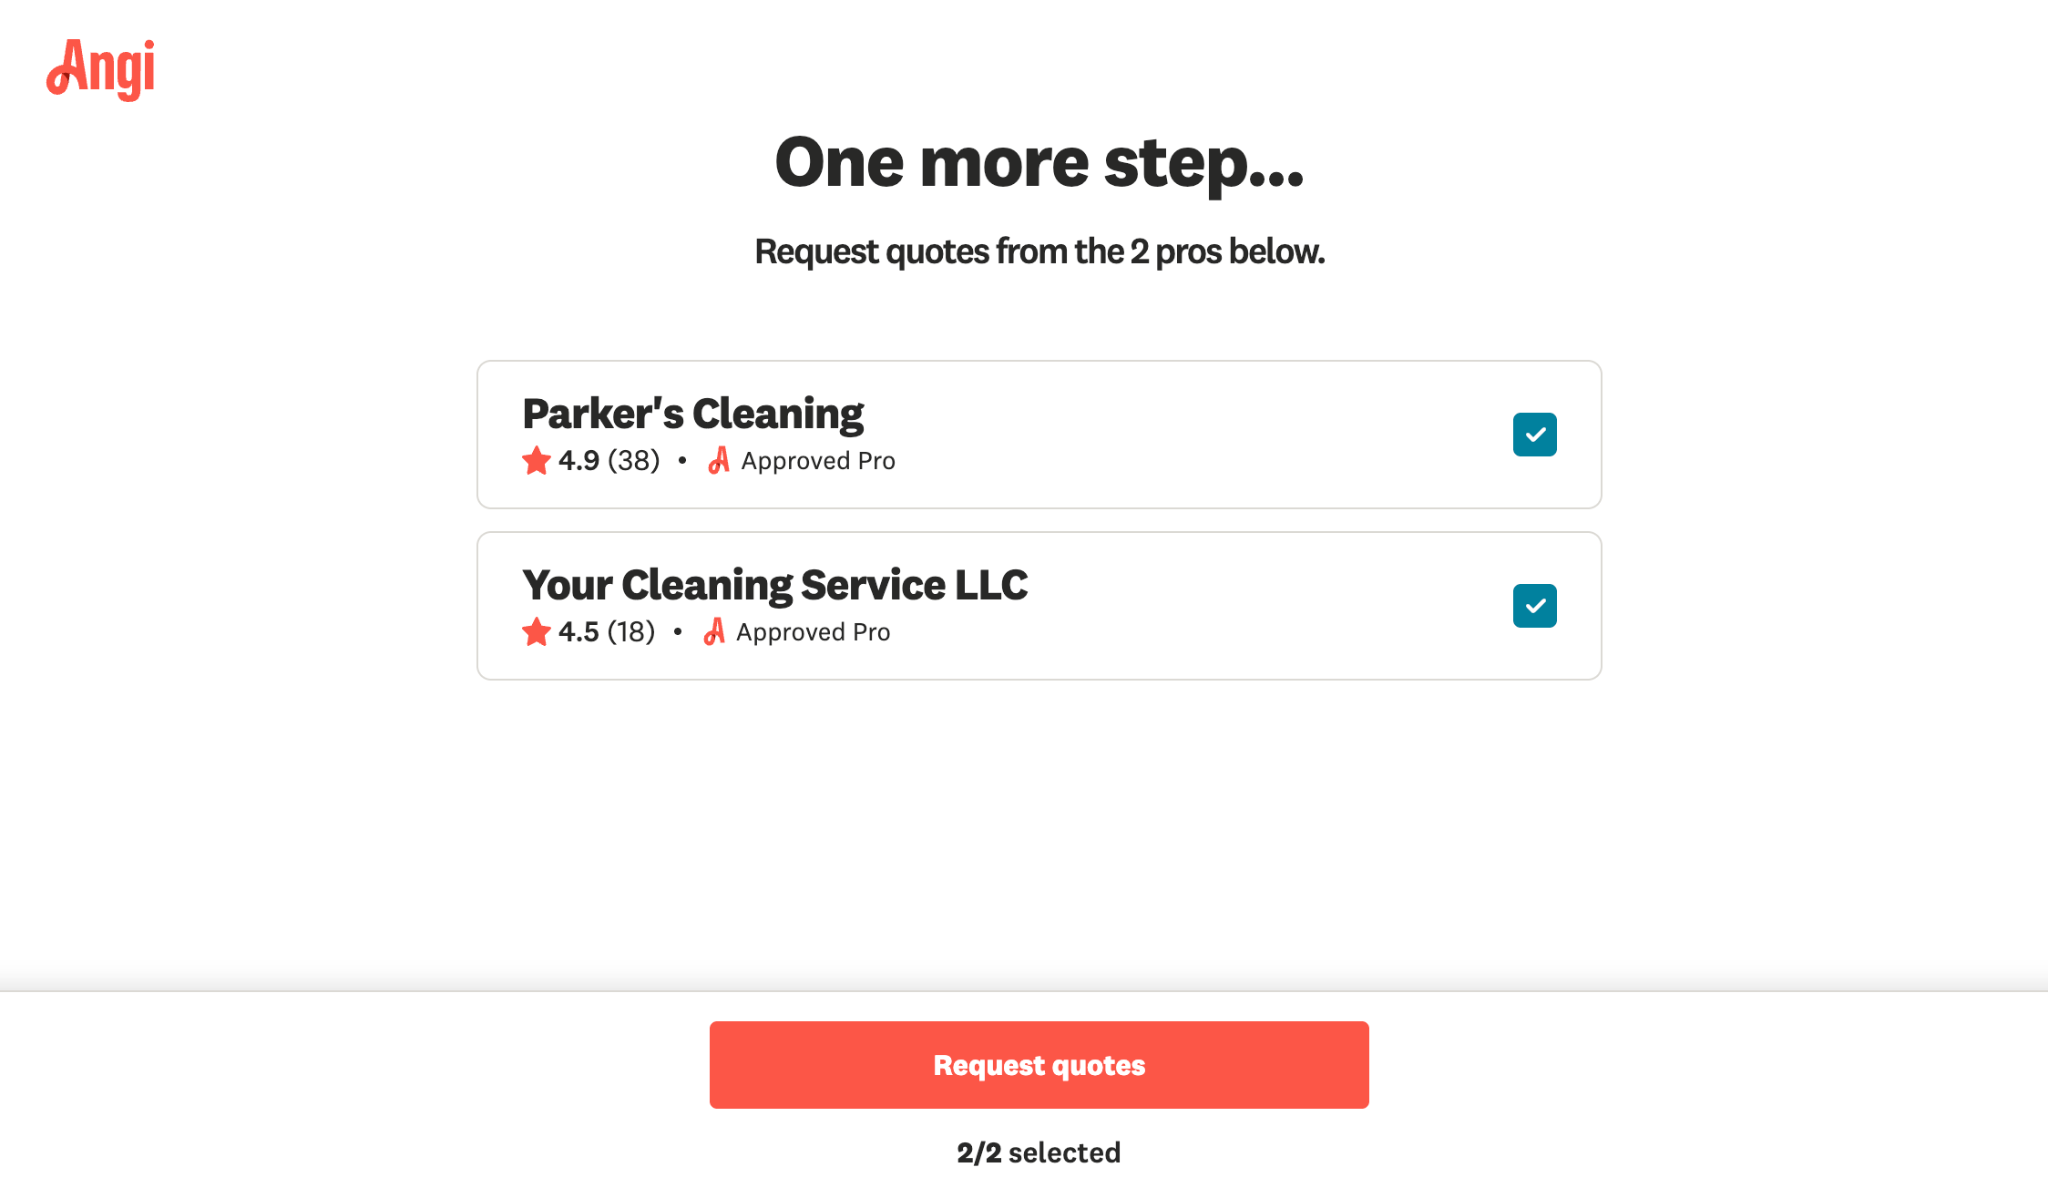Click the Angi badge icon for Your Cleaning Service LLC

[x=714, y=632]
